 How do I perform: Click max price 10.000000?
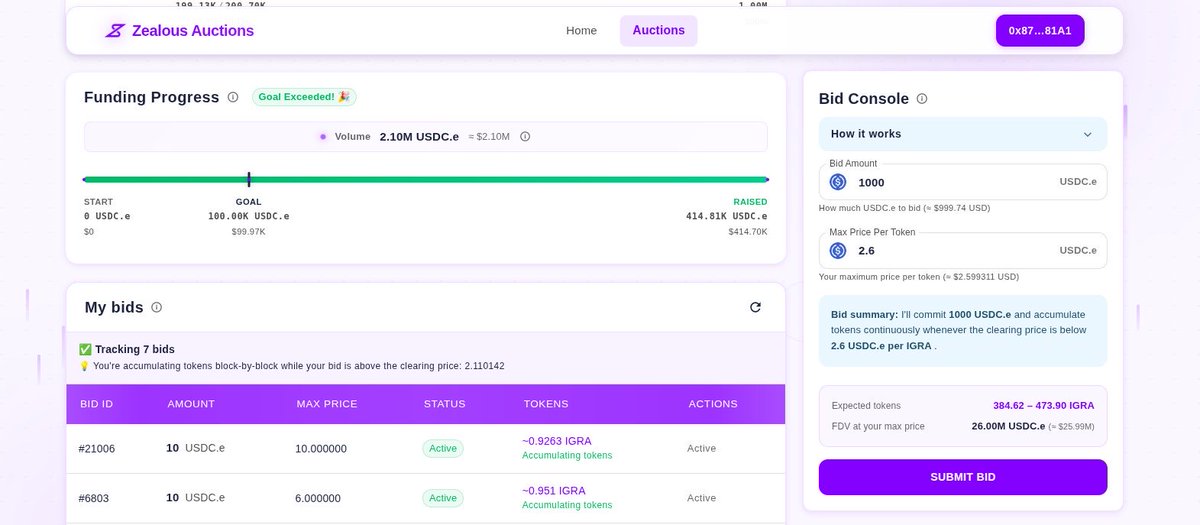point(321,449)
